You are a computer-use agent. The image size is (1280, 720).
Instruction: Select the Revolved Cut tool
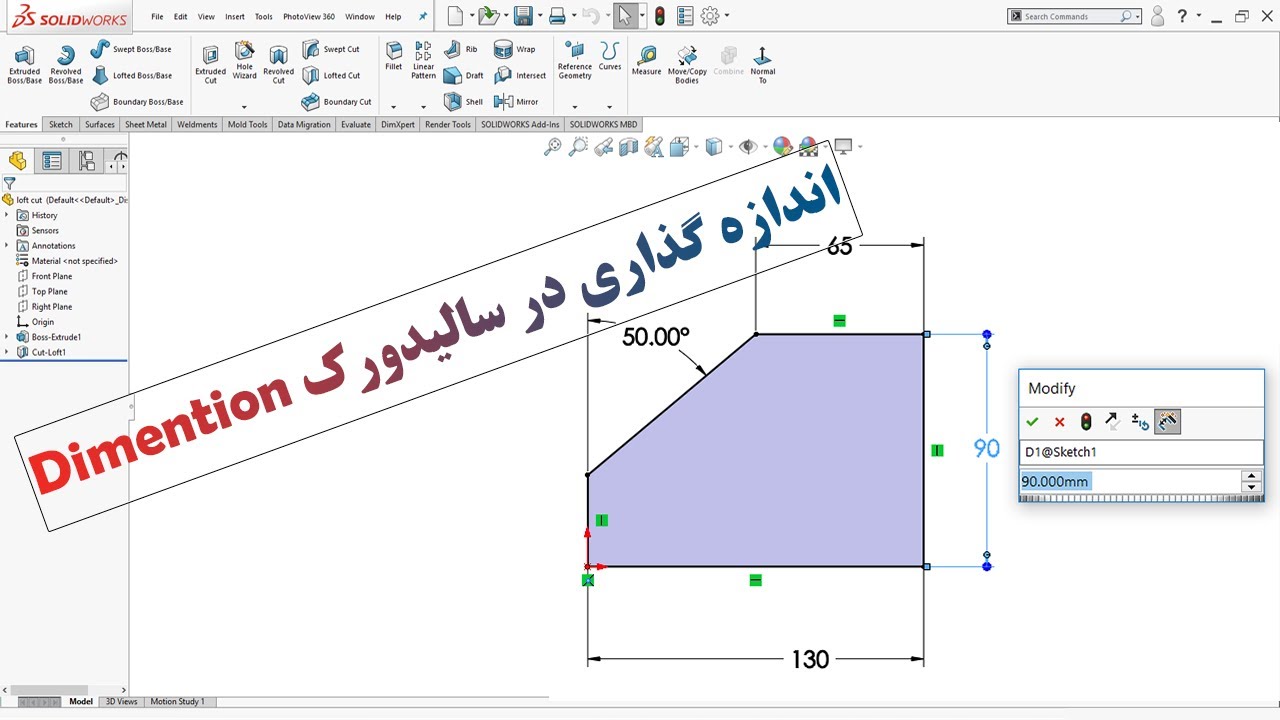pyautogui.click(x=279, y=64)
